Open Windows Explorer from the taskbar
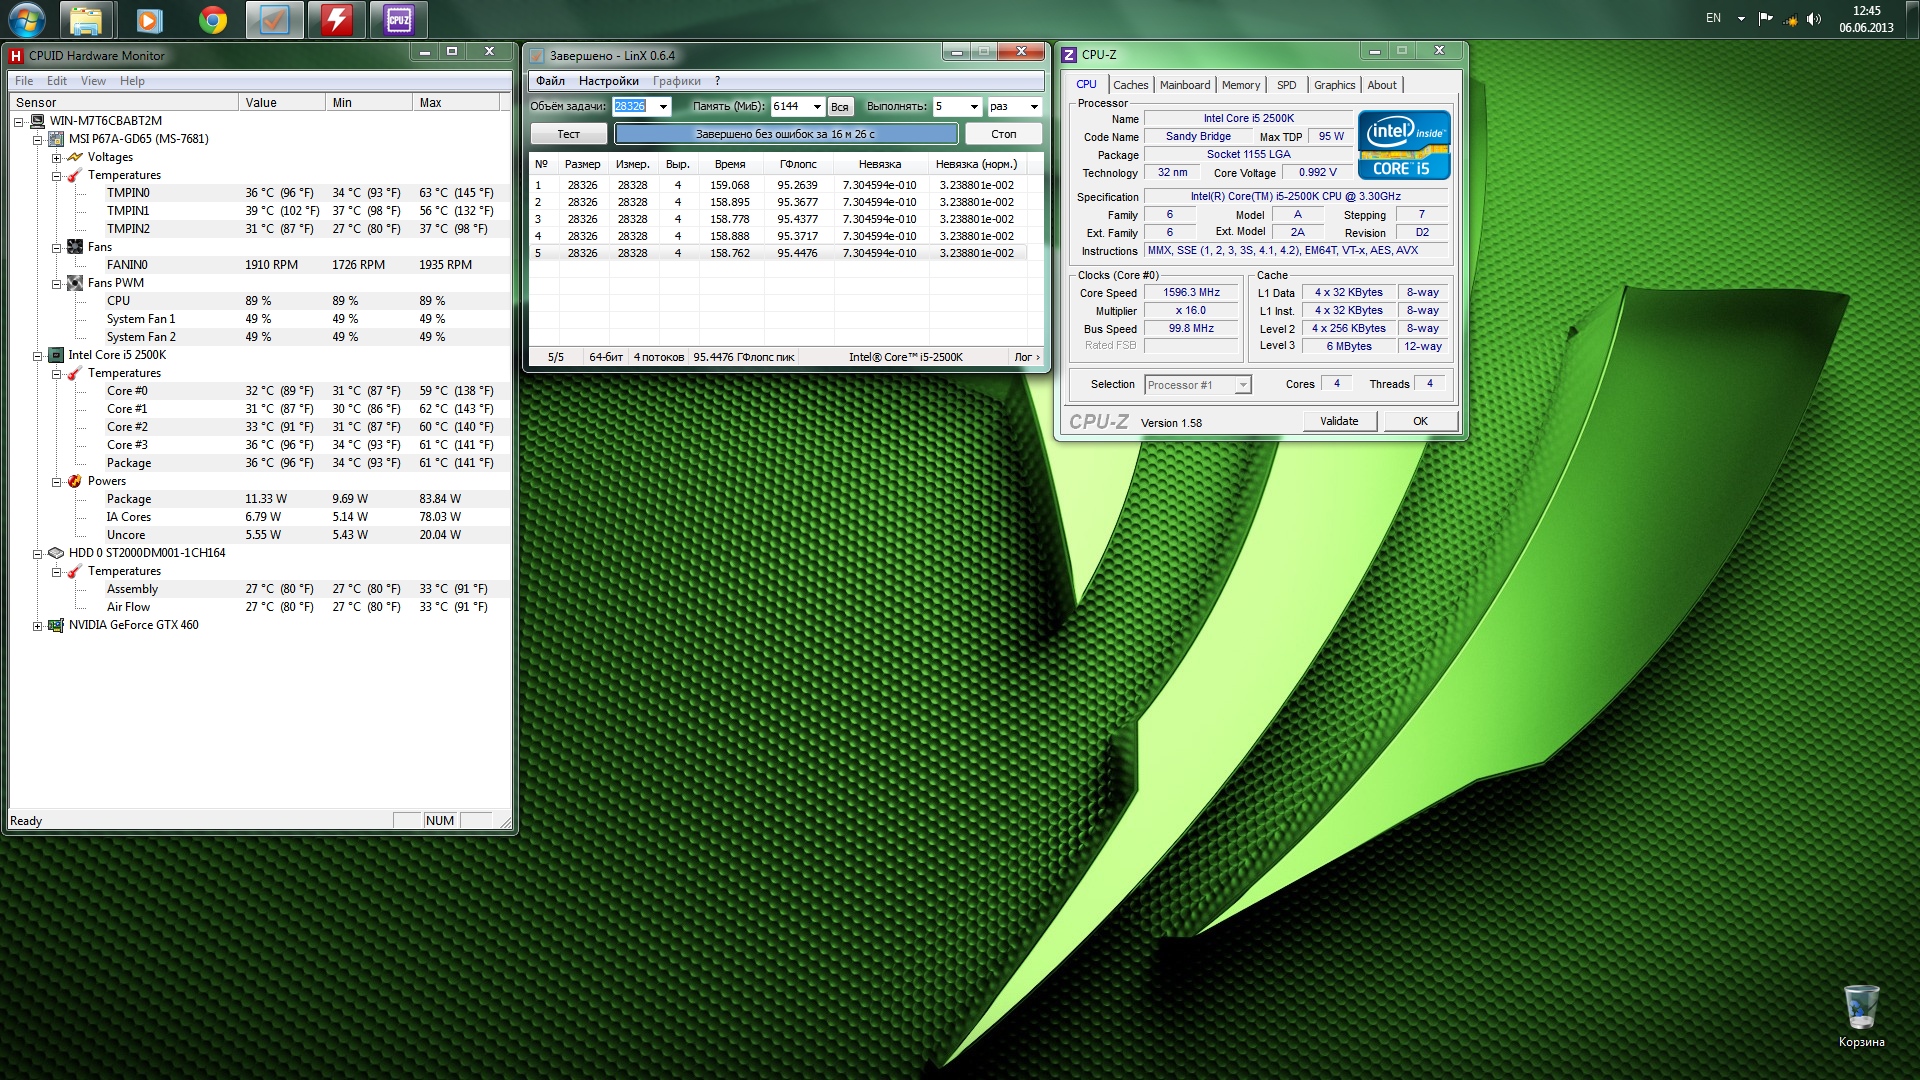The height and width of the screenshot is (1080, 1920). point(86,20)
